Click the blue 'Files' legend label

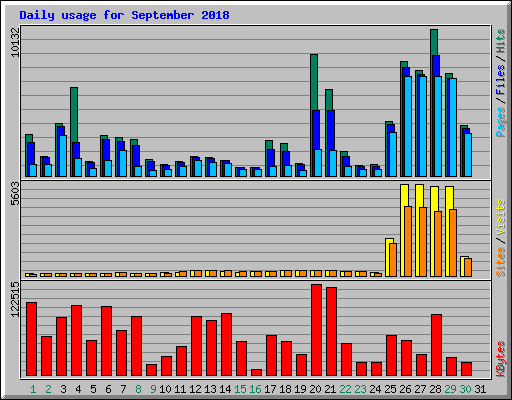[500, 79]
